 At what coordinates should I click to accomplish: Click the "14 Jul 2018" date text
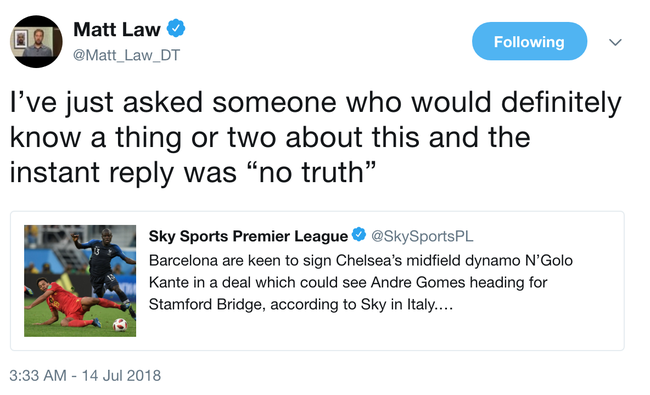121,376
